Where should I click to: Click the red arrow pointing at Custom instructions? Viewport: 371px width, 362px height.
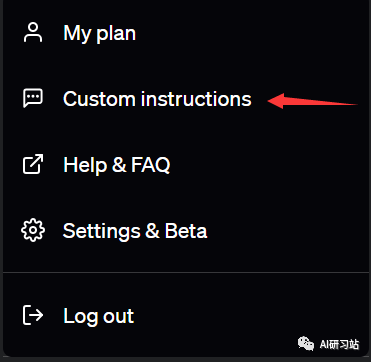[312, 101]
